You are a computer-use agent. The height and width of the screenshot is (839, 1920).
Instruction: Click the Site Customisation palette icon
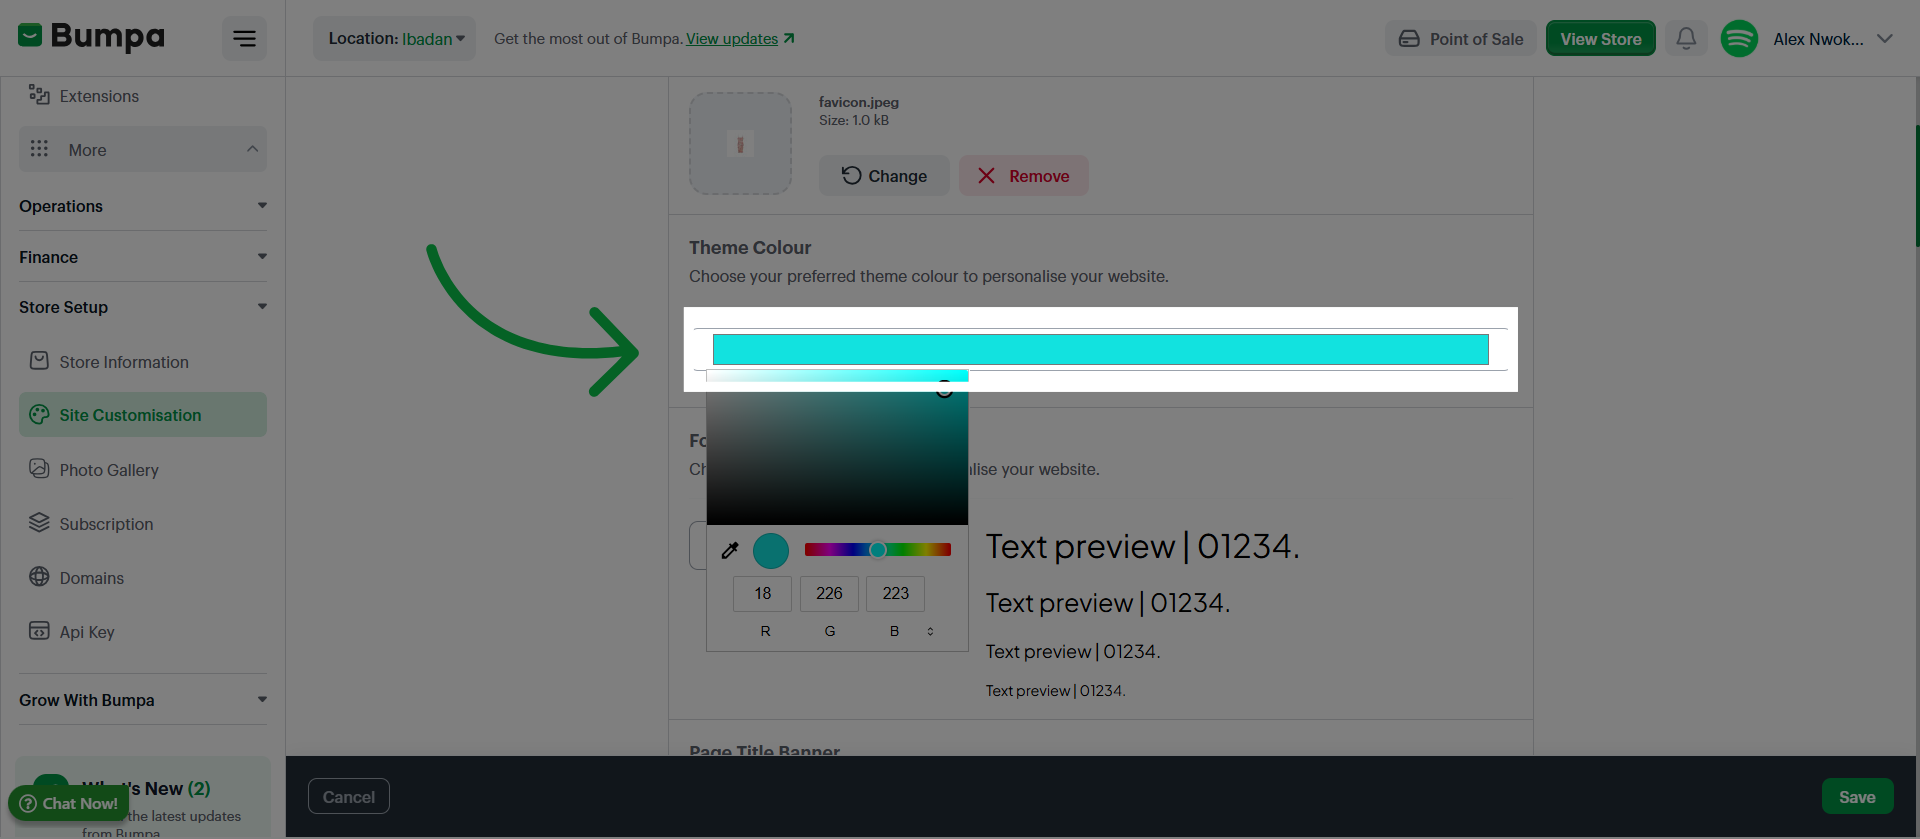click(39, 415)
